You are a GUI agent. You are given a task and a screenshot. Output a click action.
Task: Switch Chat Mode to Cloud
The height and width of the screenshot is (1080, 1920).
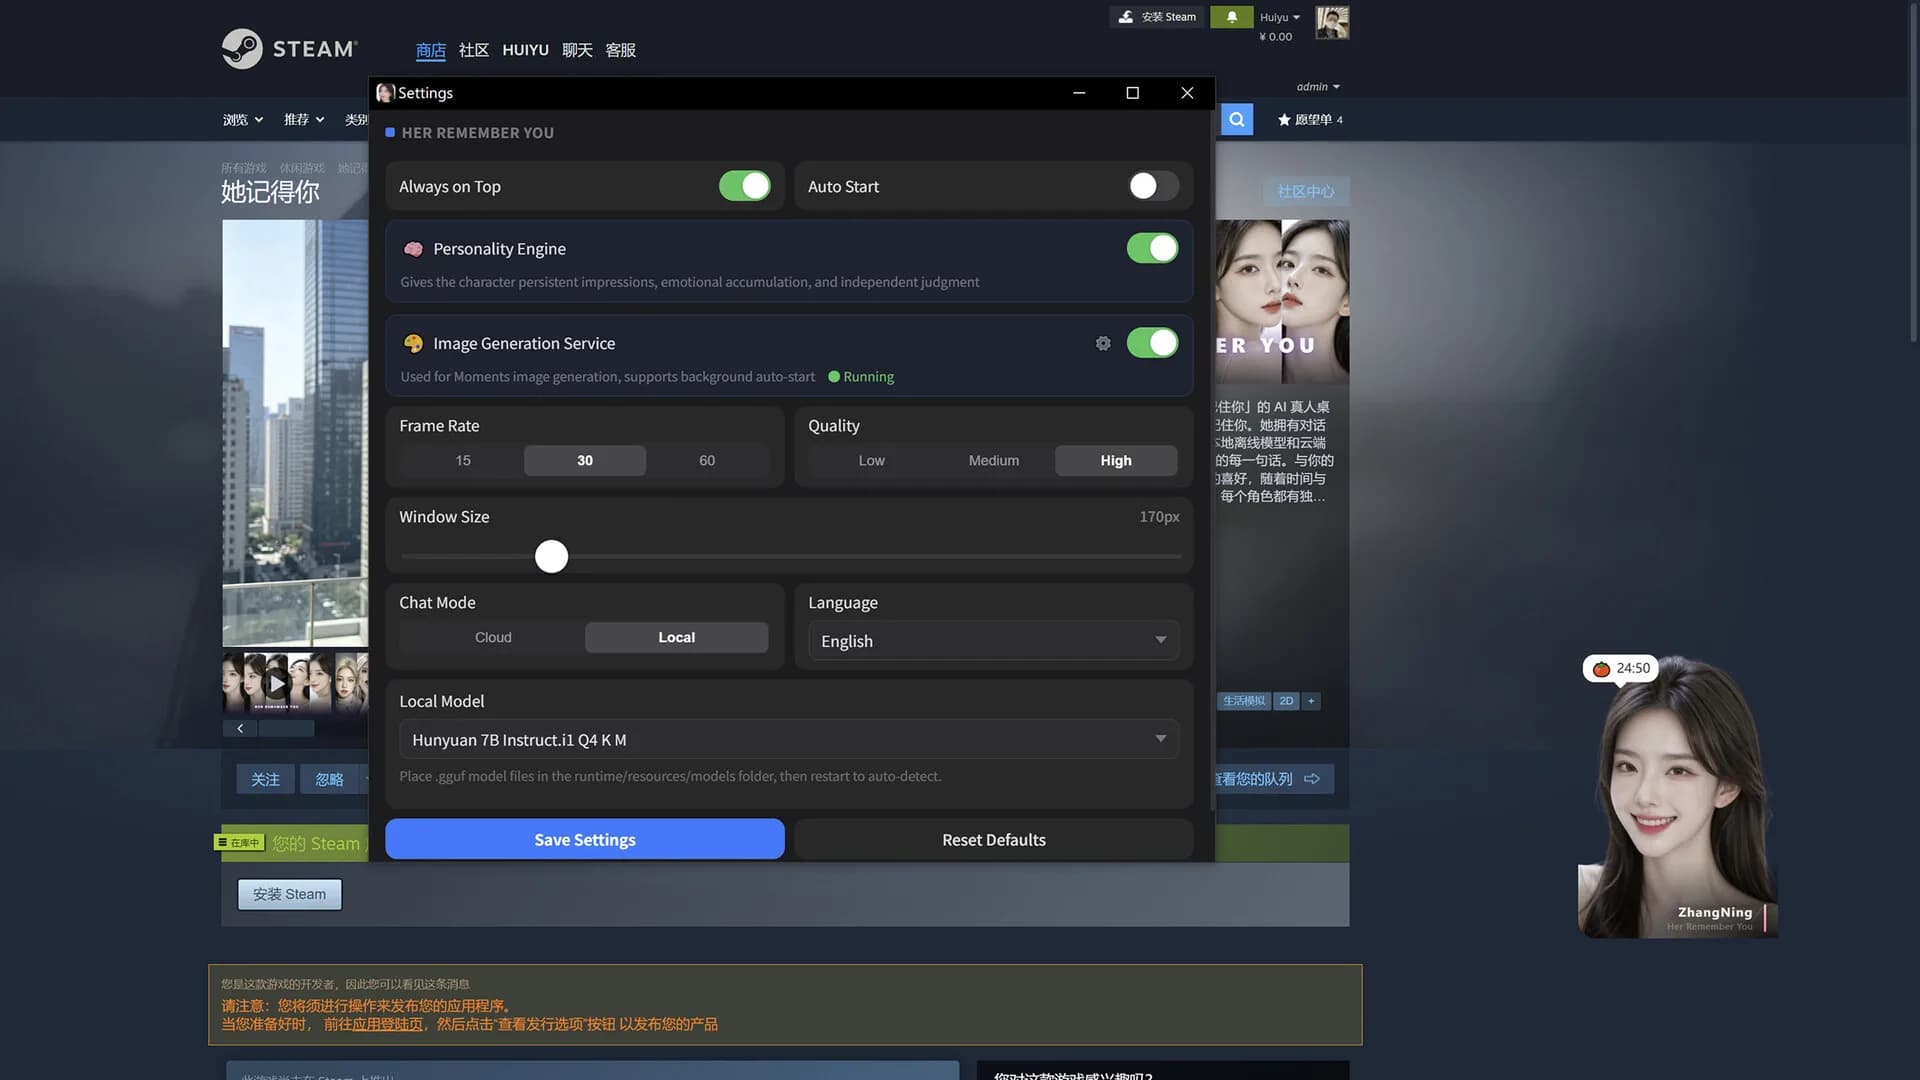click(493, 637)
